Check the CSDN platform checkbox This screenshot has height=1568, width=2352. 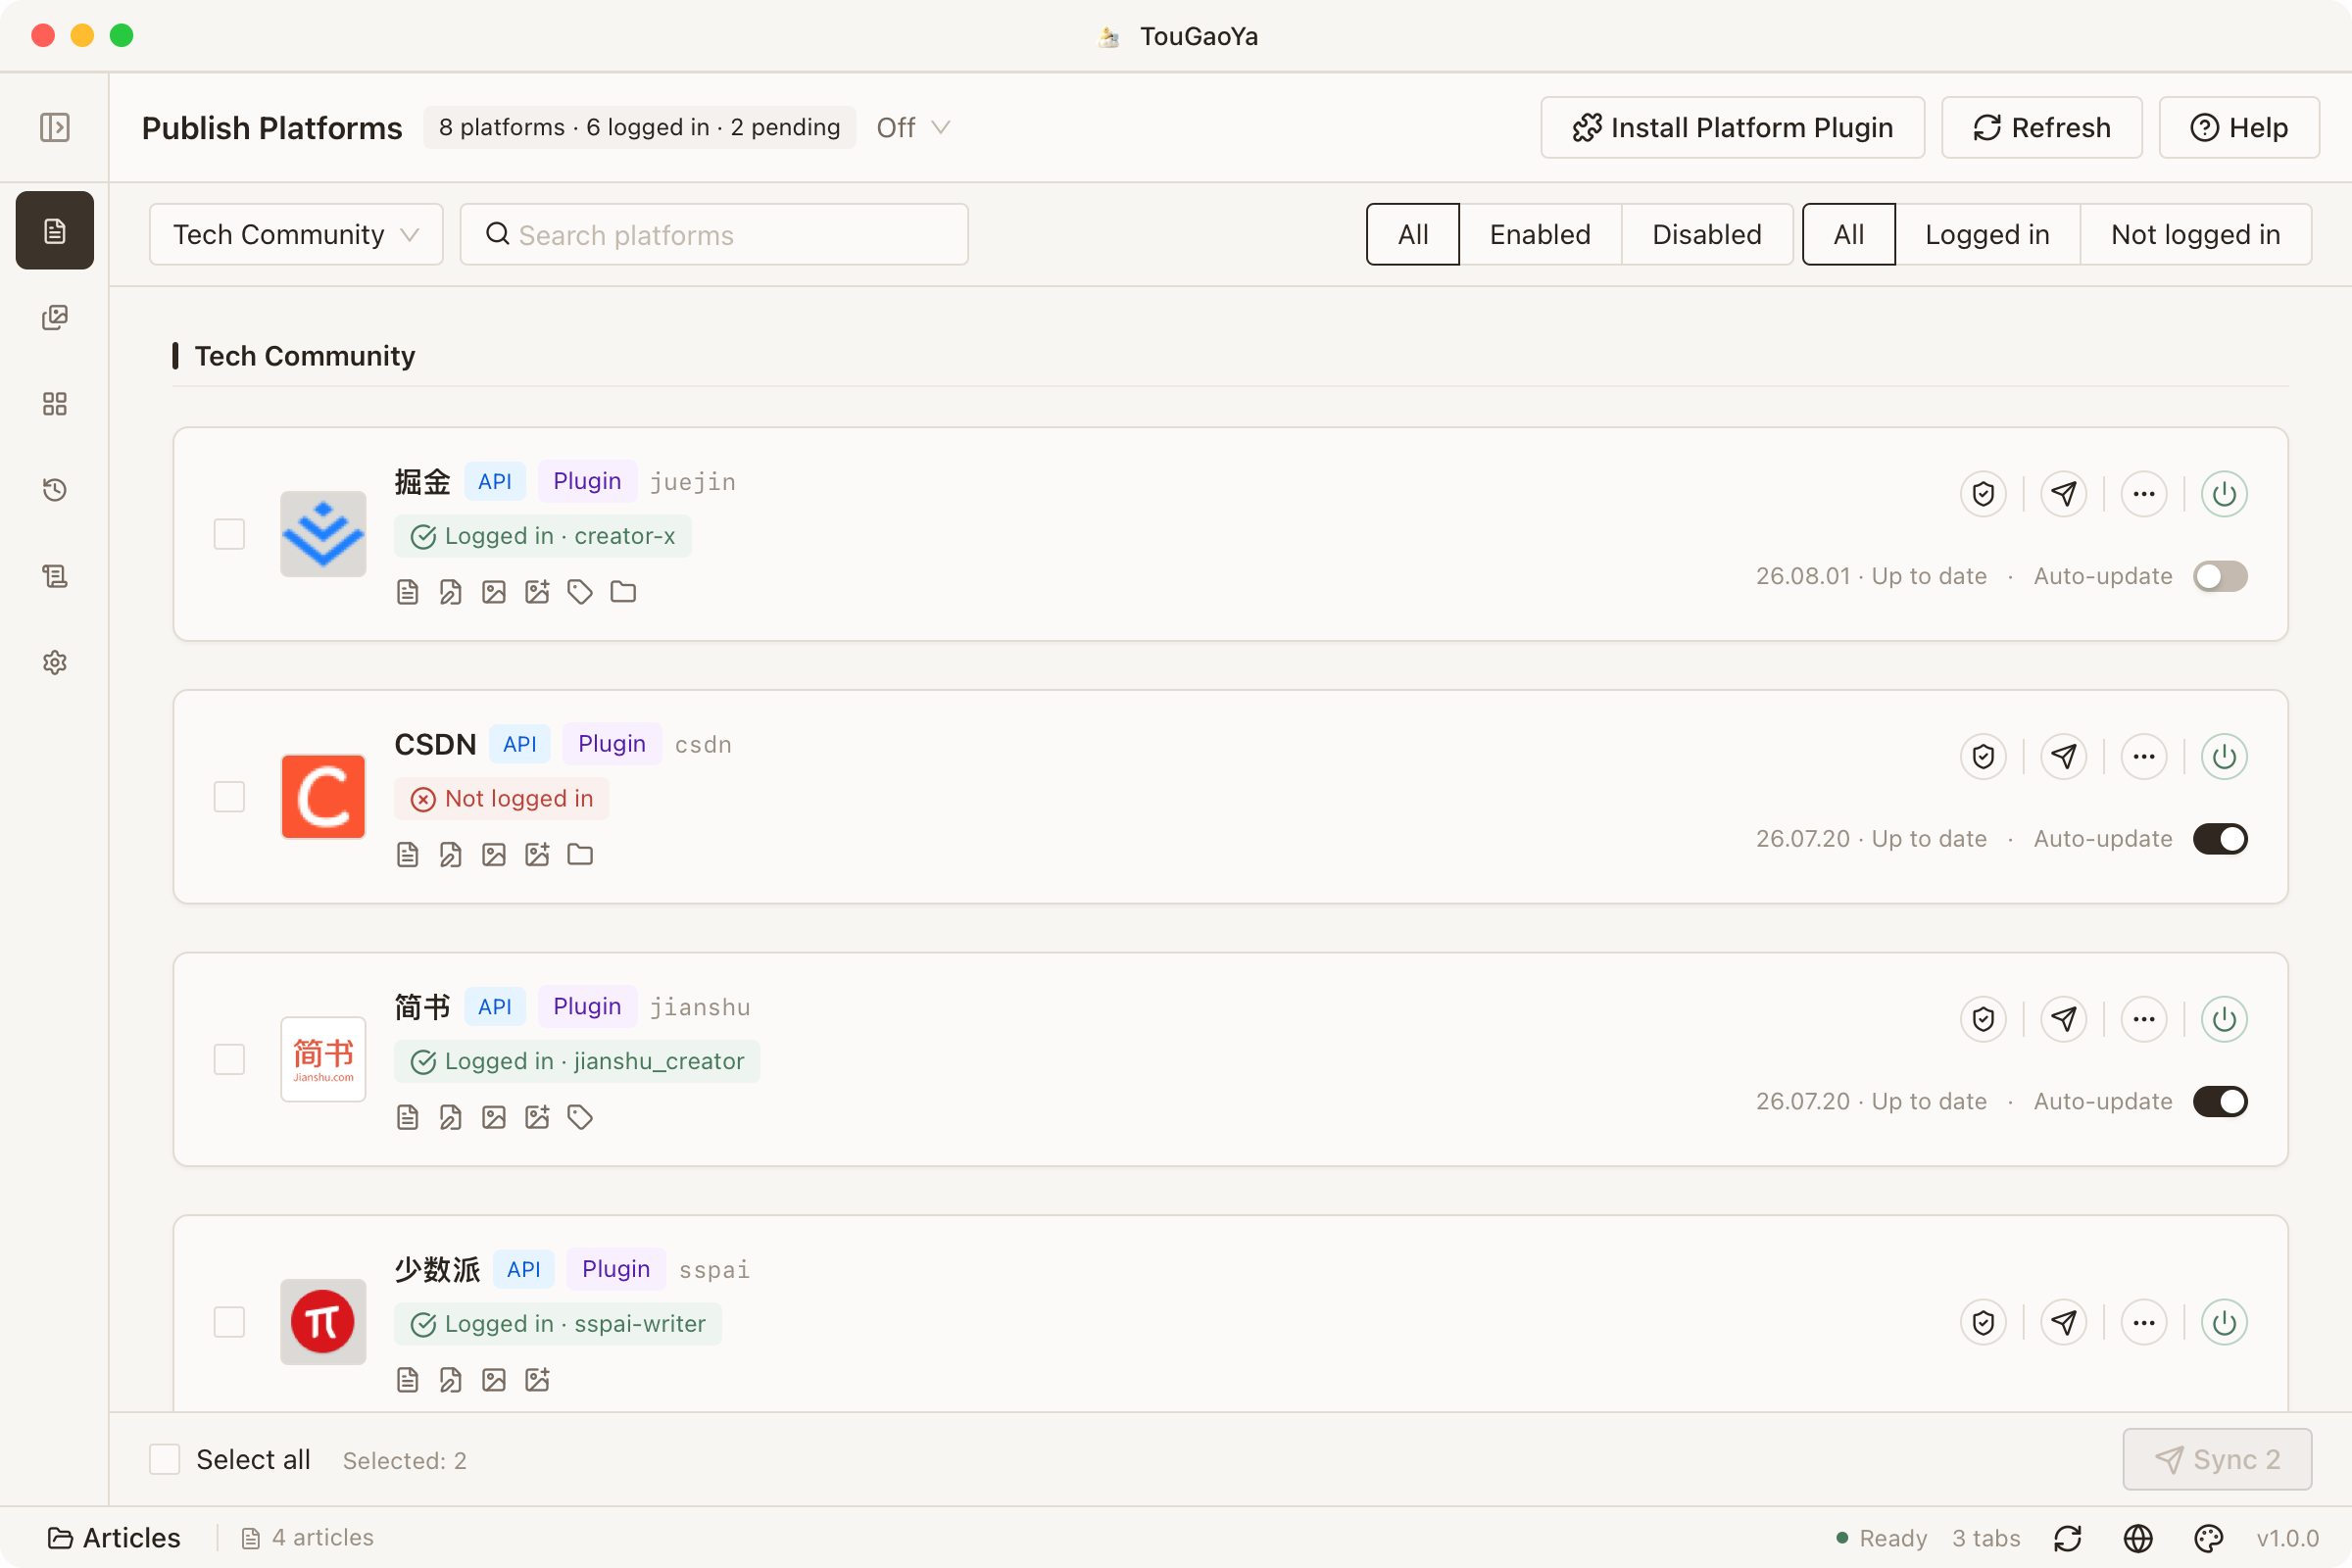pyautogui.click(x=229, y=797)
